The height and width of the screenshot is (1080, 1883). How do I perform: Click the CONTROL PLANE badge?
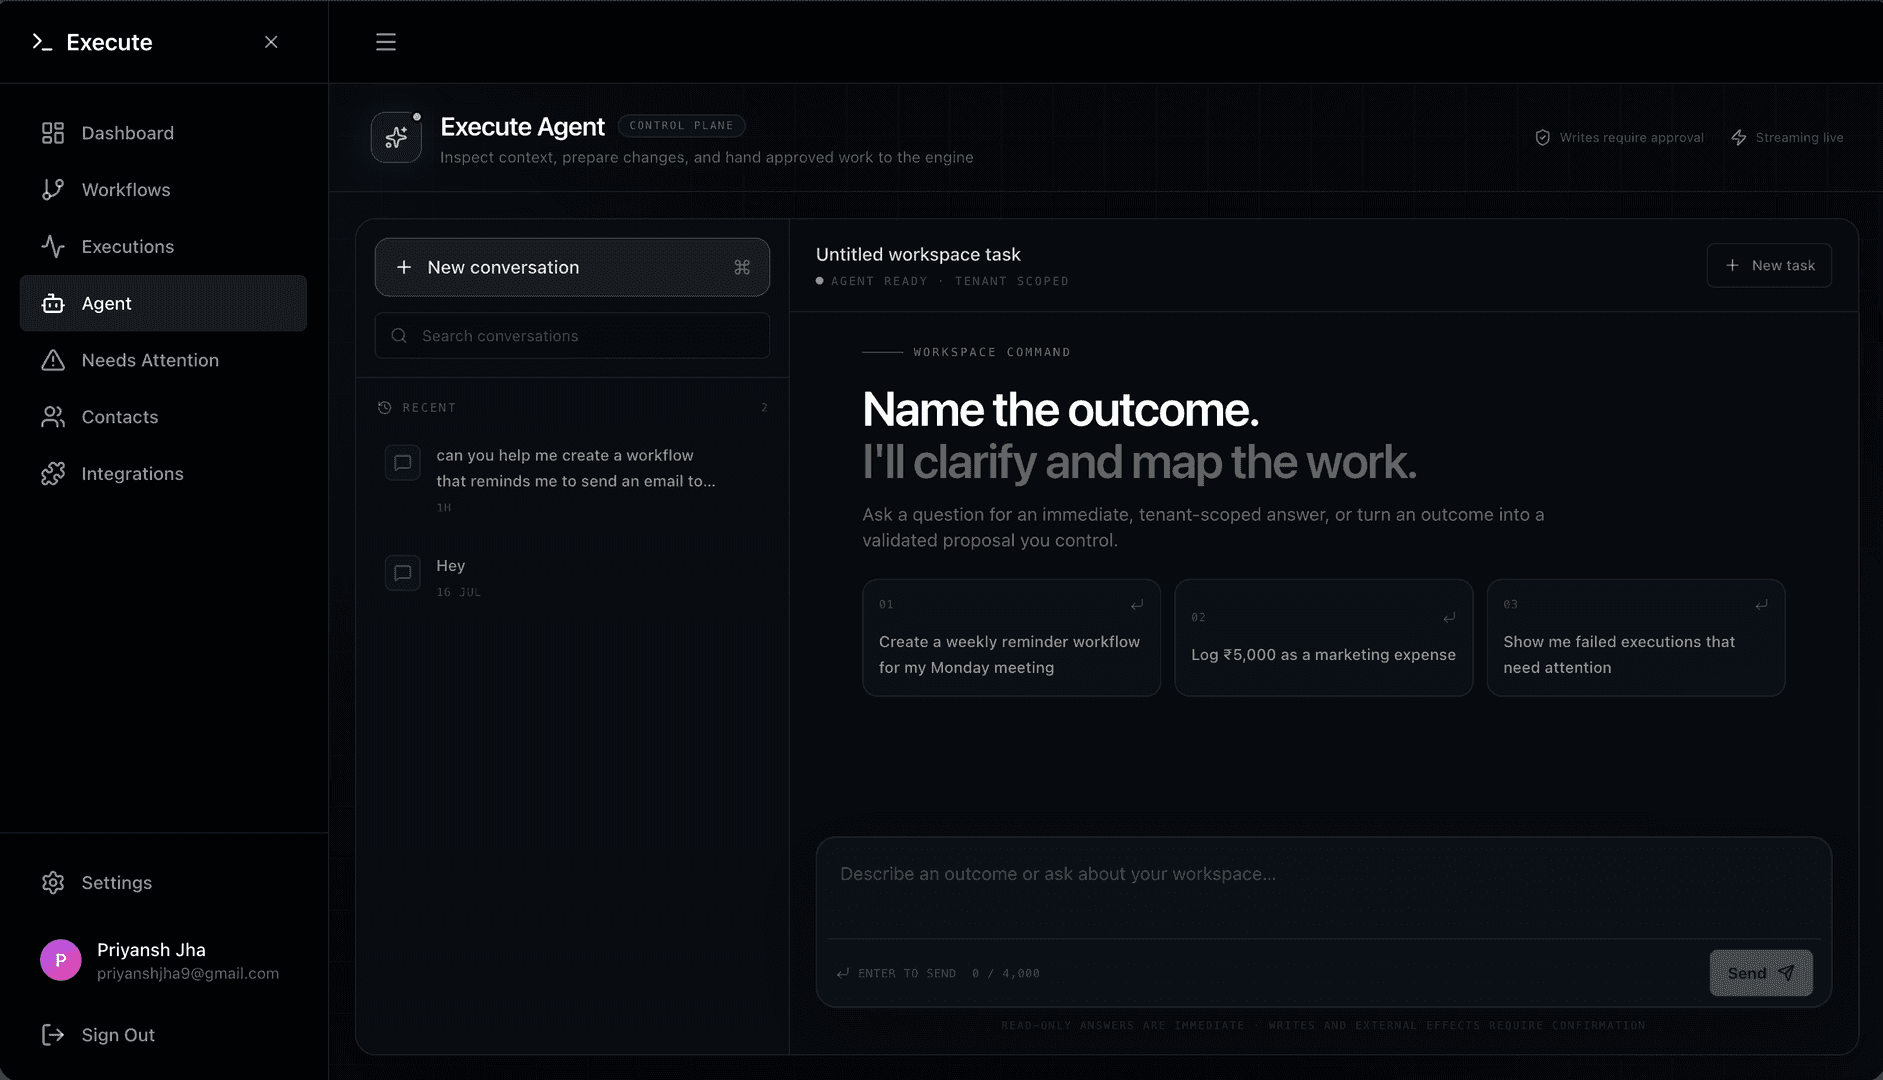[x=681, y=126]
